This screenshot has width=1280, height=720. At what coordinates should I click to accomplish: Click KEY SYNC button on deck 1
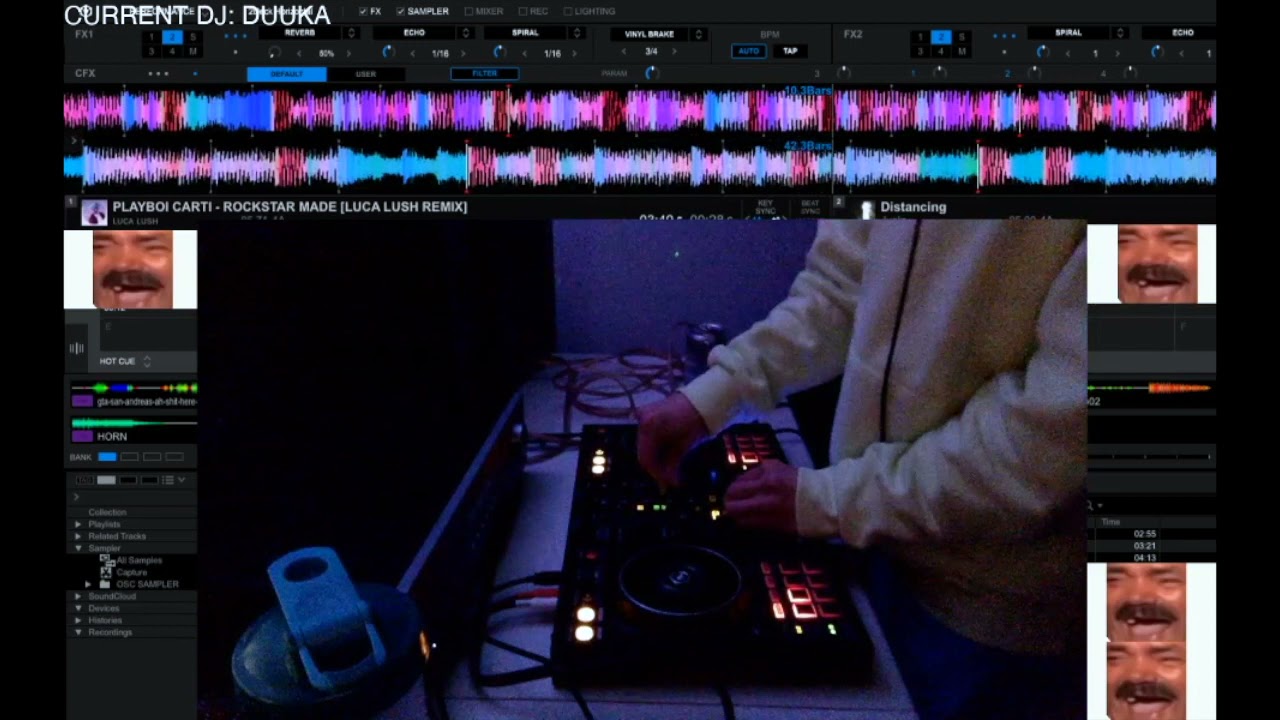[766, 207]
